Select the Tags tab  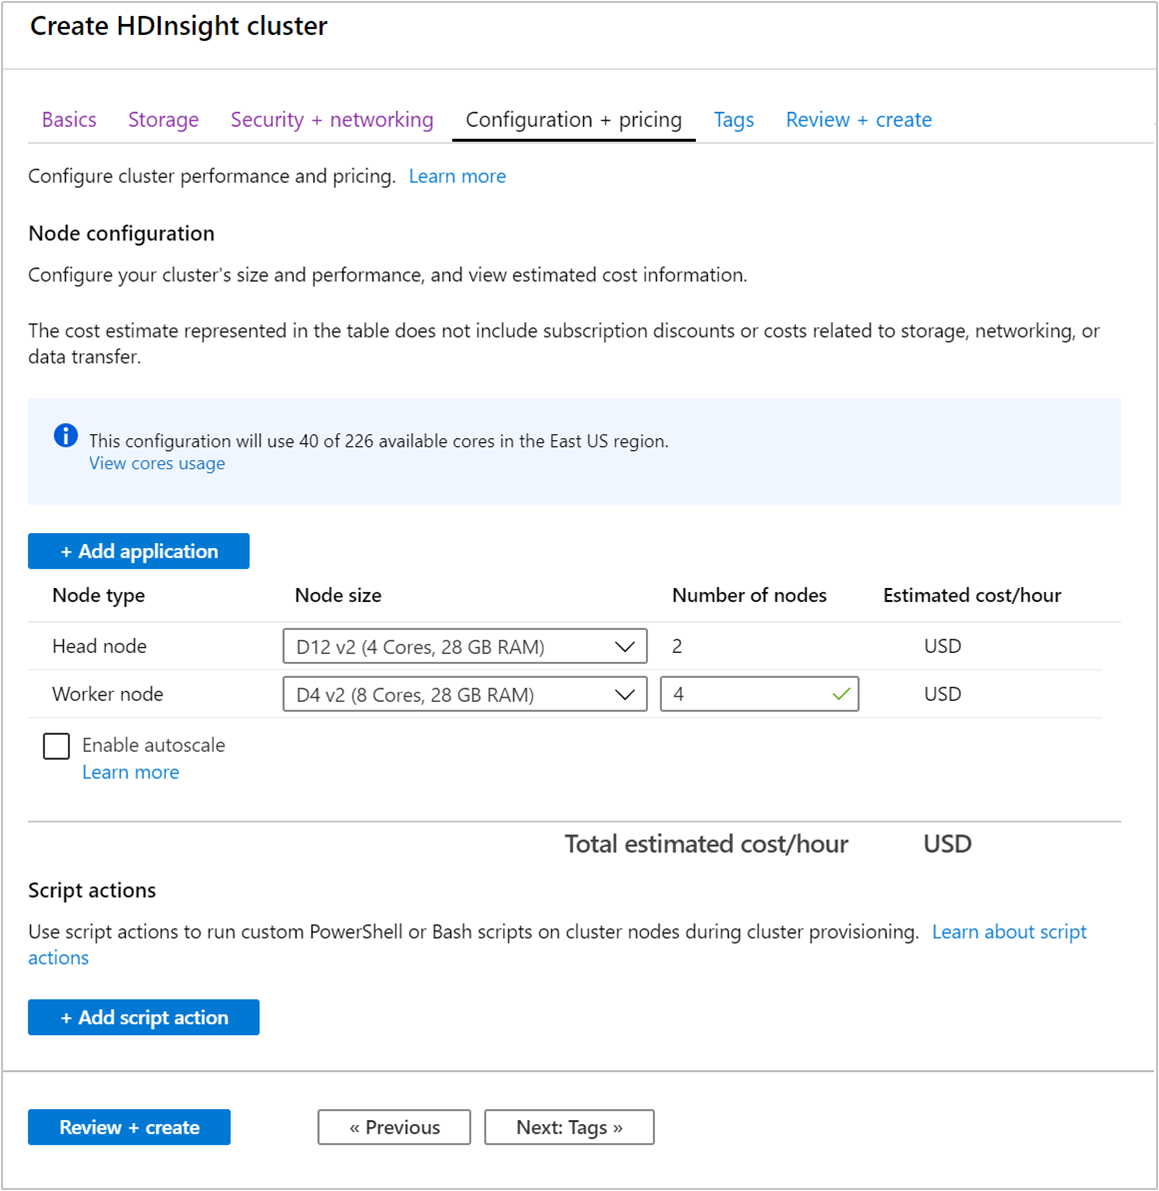pos(734,119)
